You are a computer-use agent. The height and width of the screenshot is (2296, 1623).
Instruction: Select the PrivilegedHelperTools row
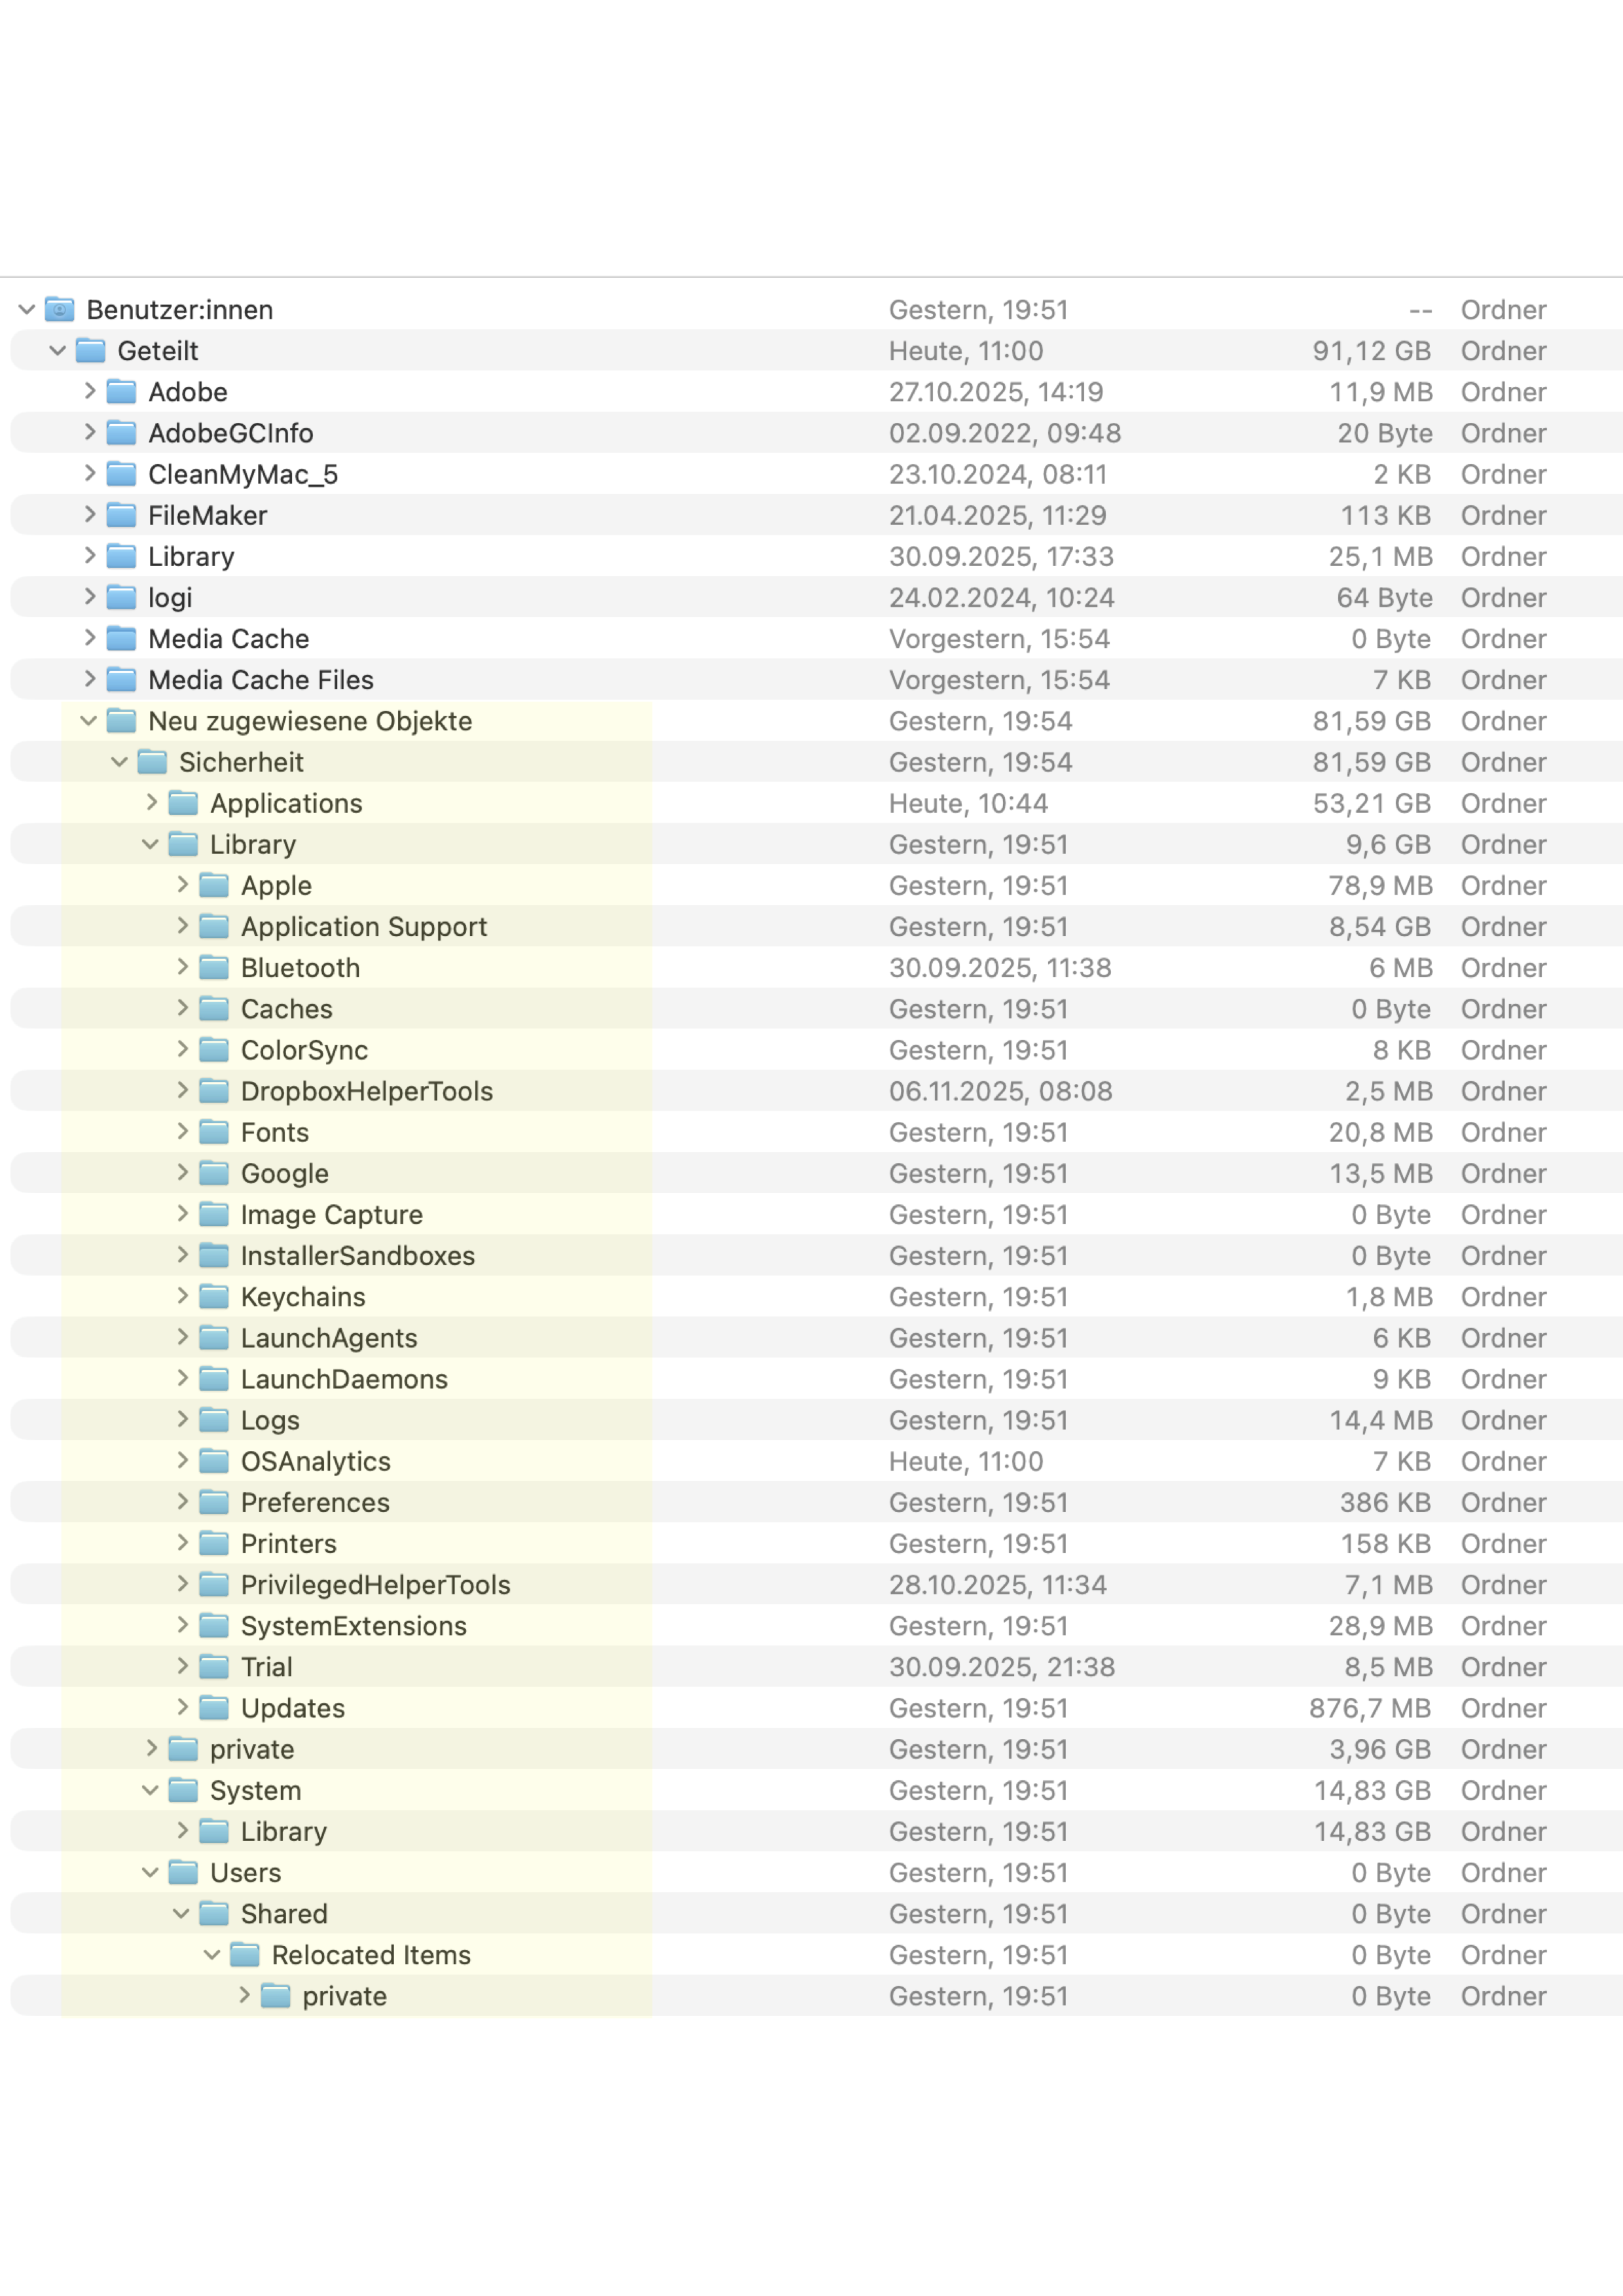(375, 1585)
